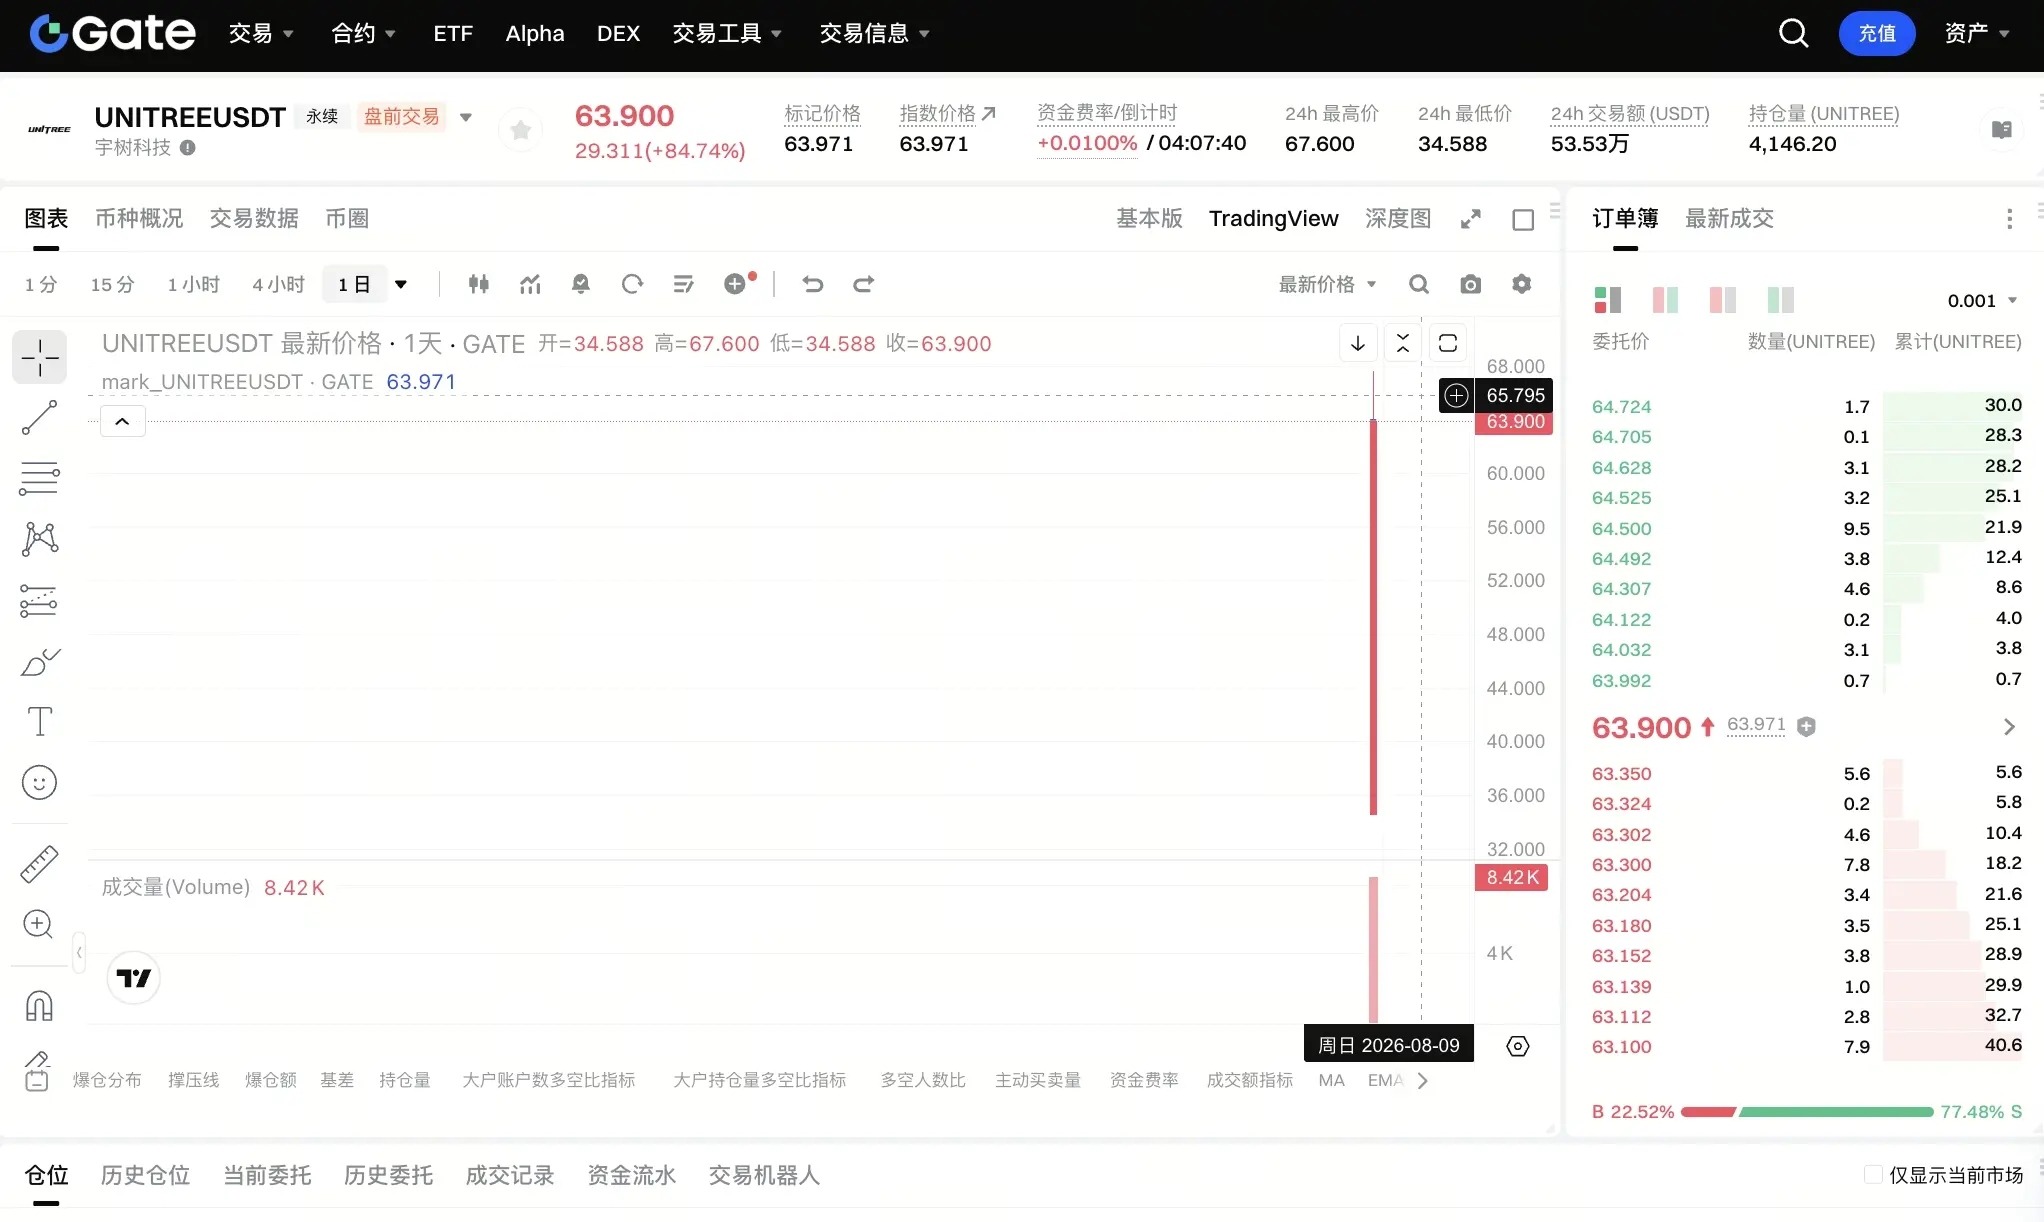Open the 历史仓位 tab
The width and height of the screenshot is (2044, 1222).
[x=145, y=1175]
